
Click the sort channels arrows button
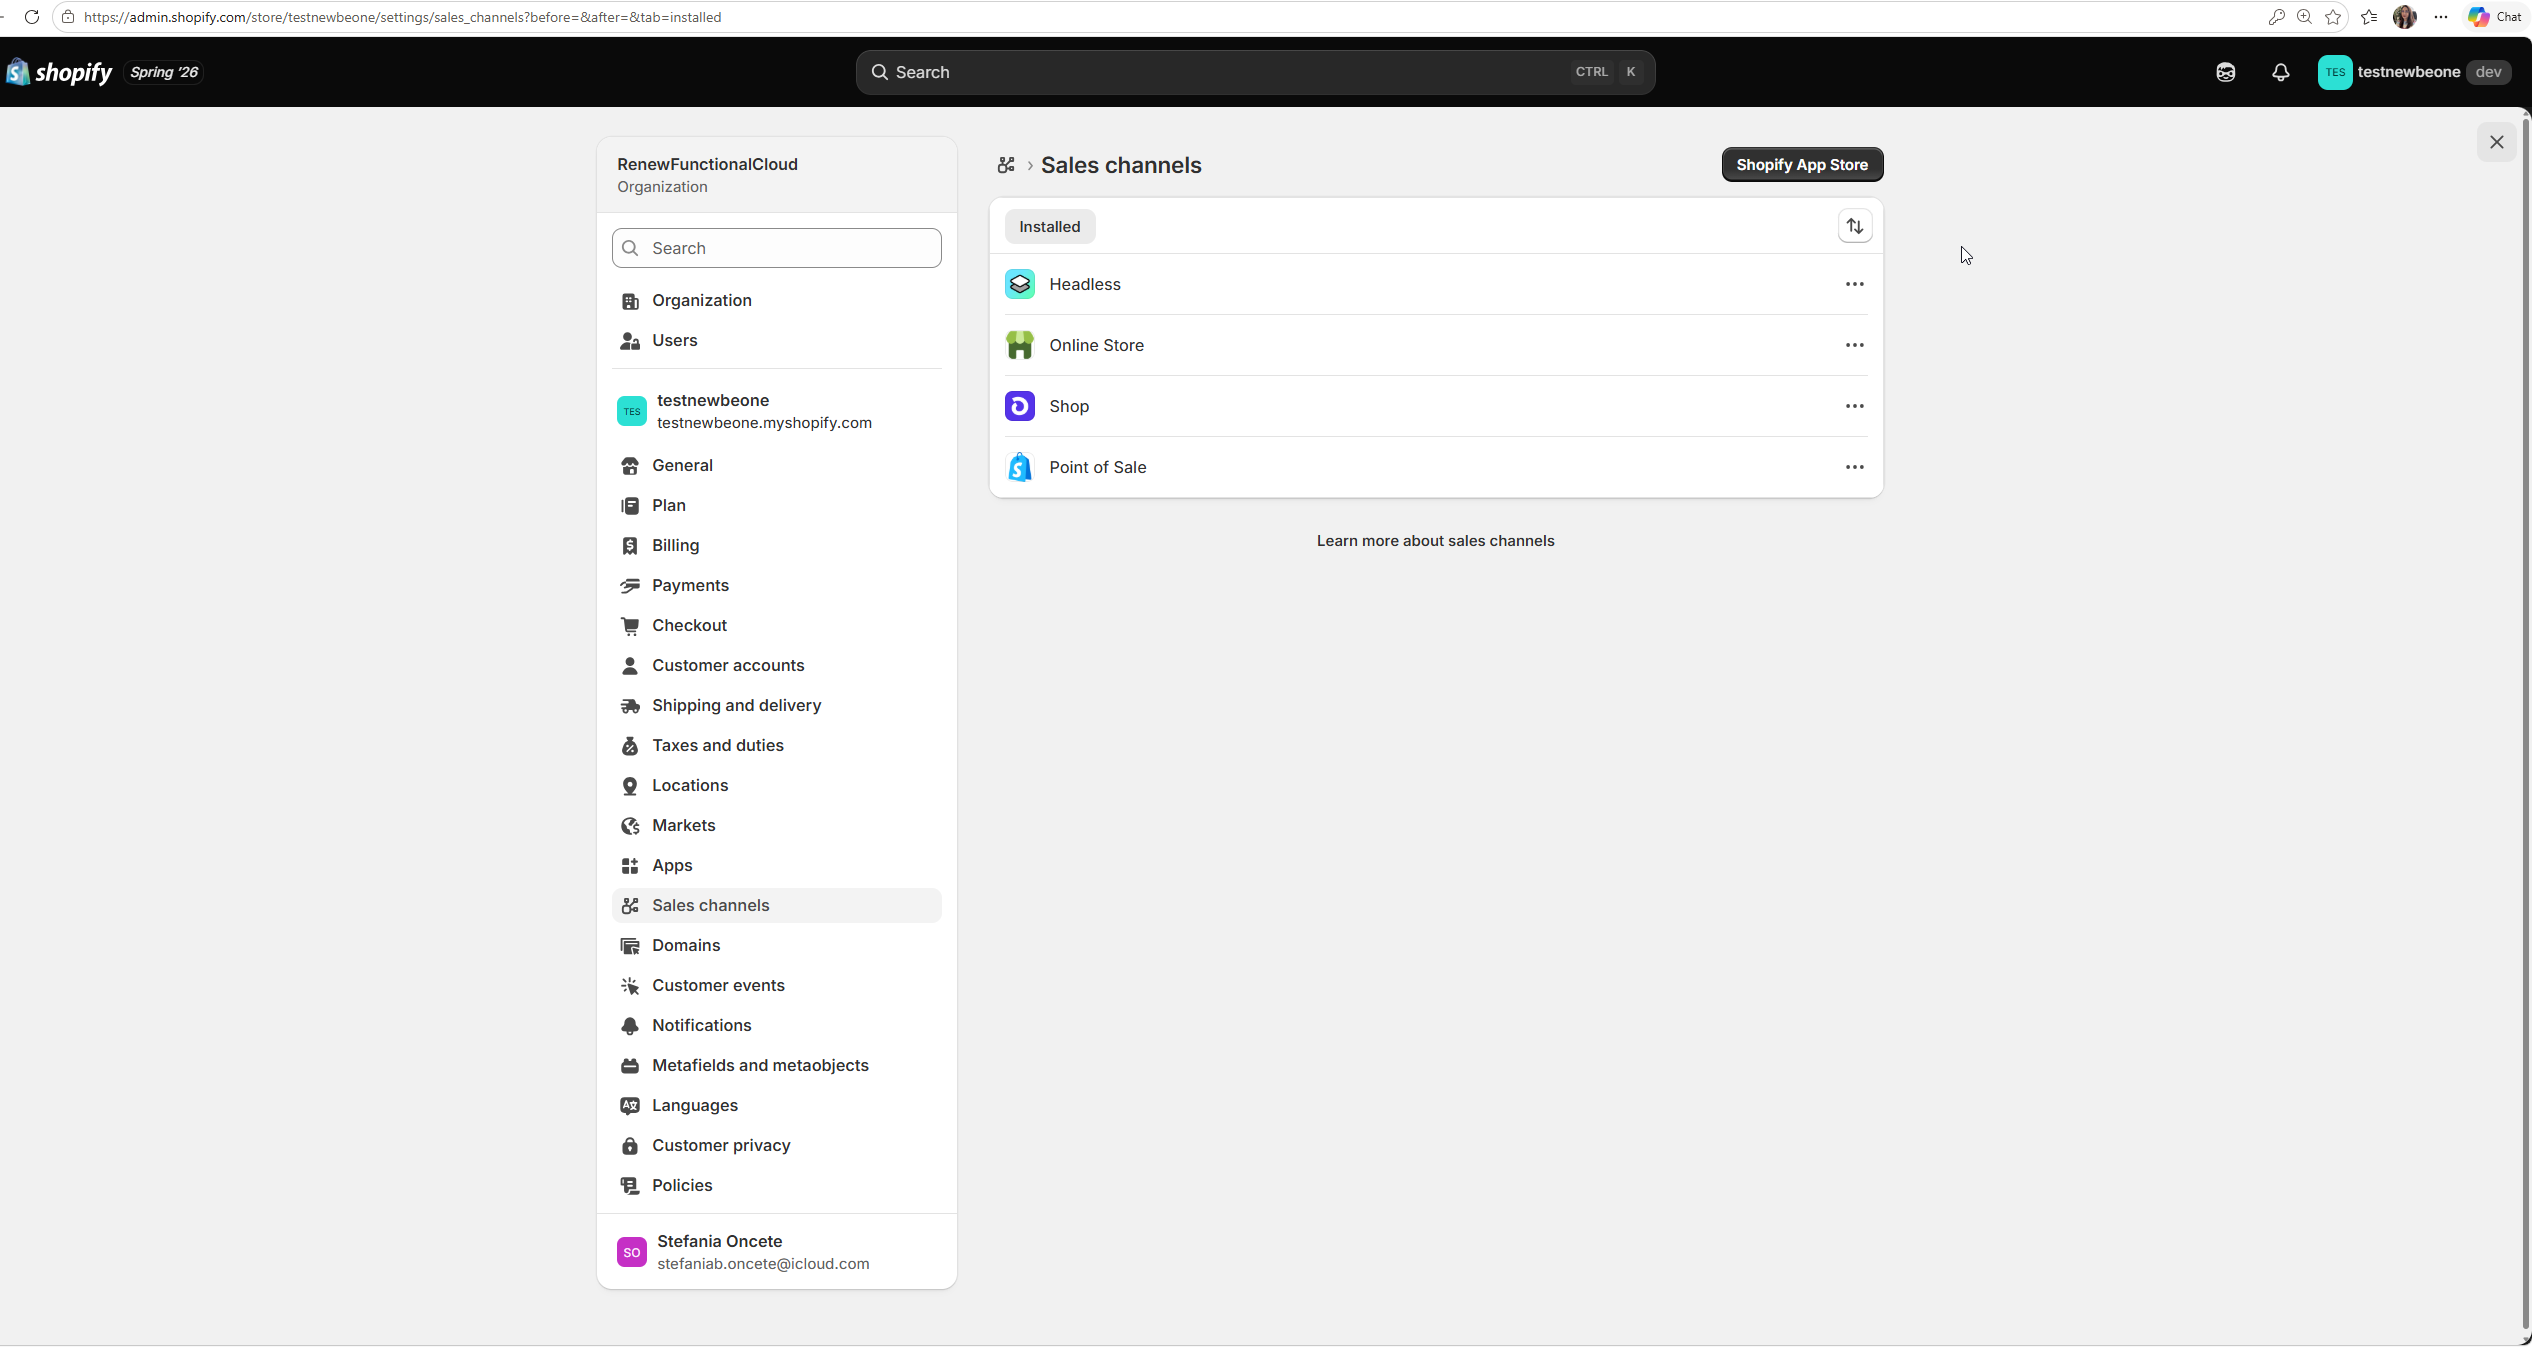[1854, 226]
